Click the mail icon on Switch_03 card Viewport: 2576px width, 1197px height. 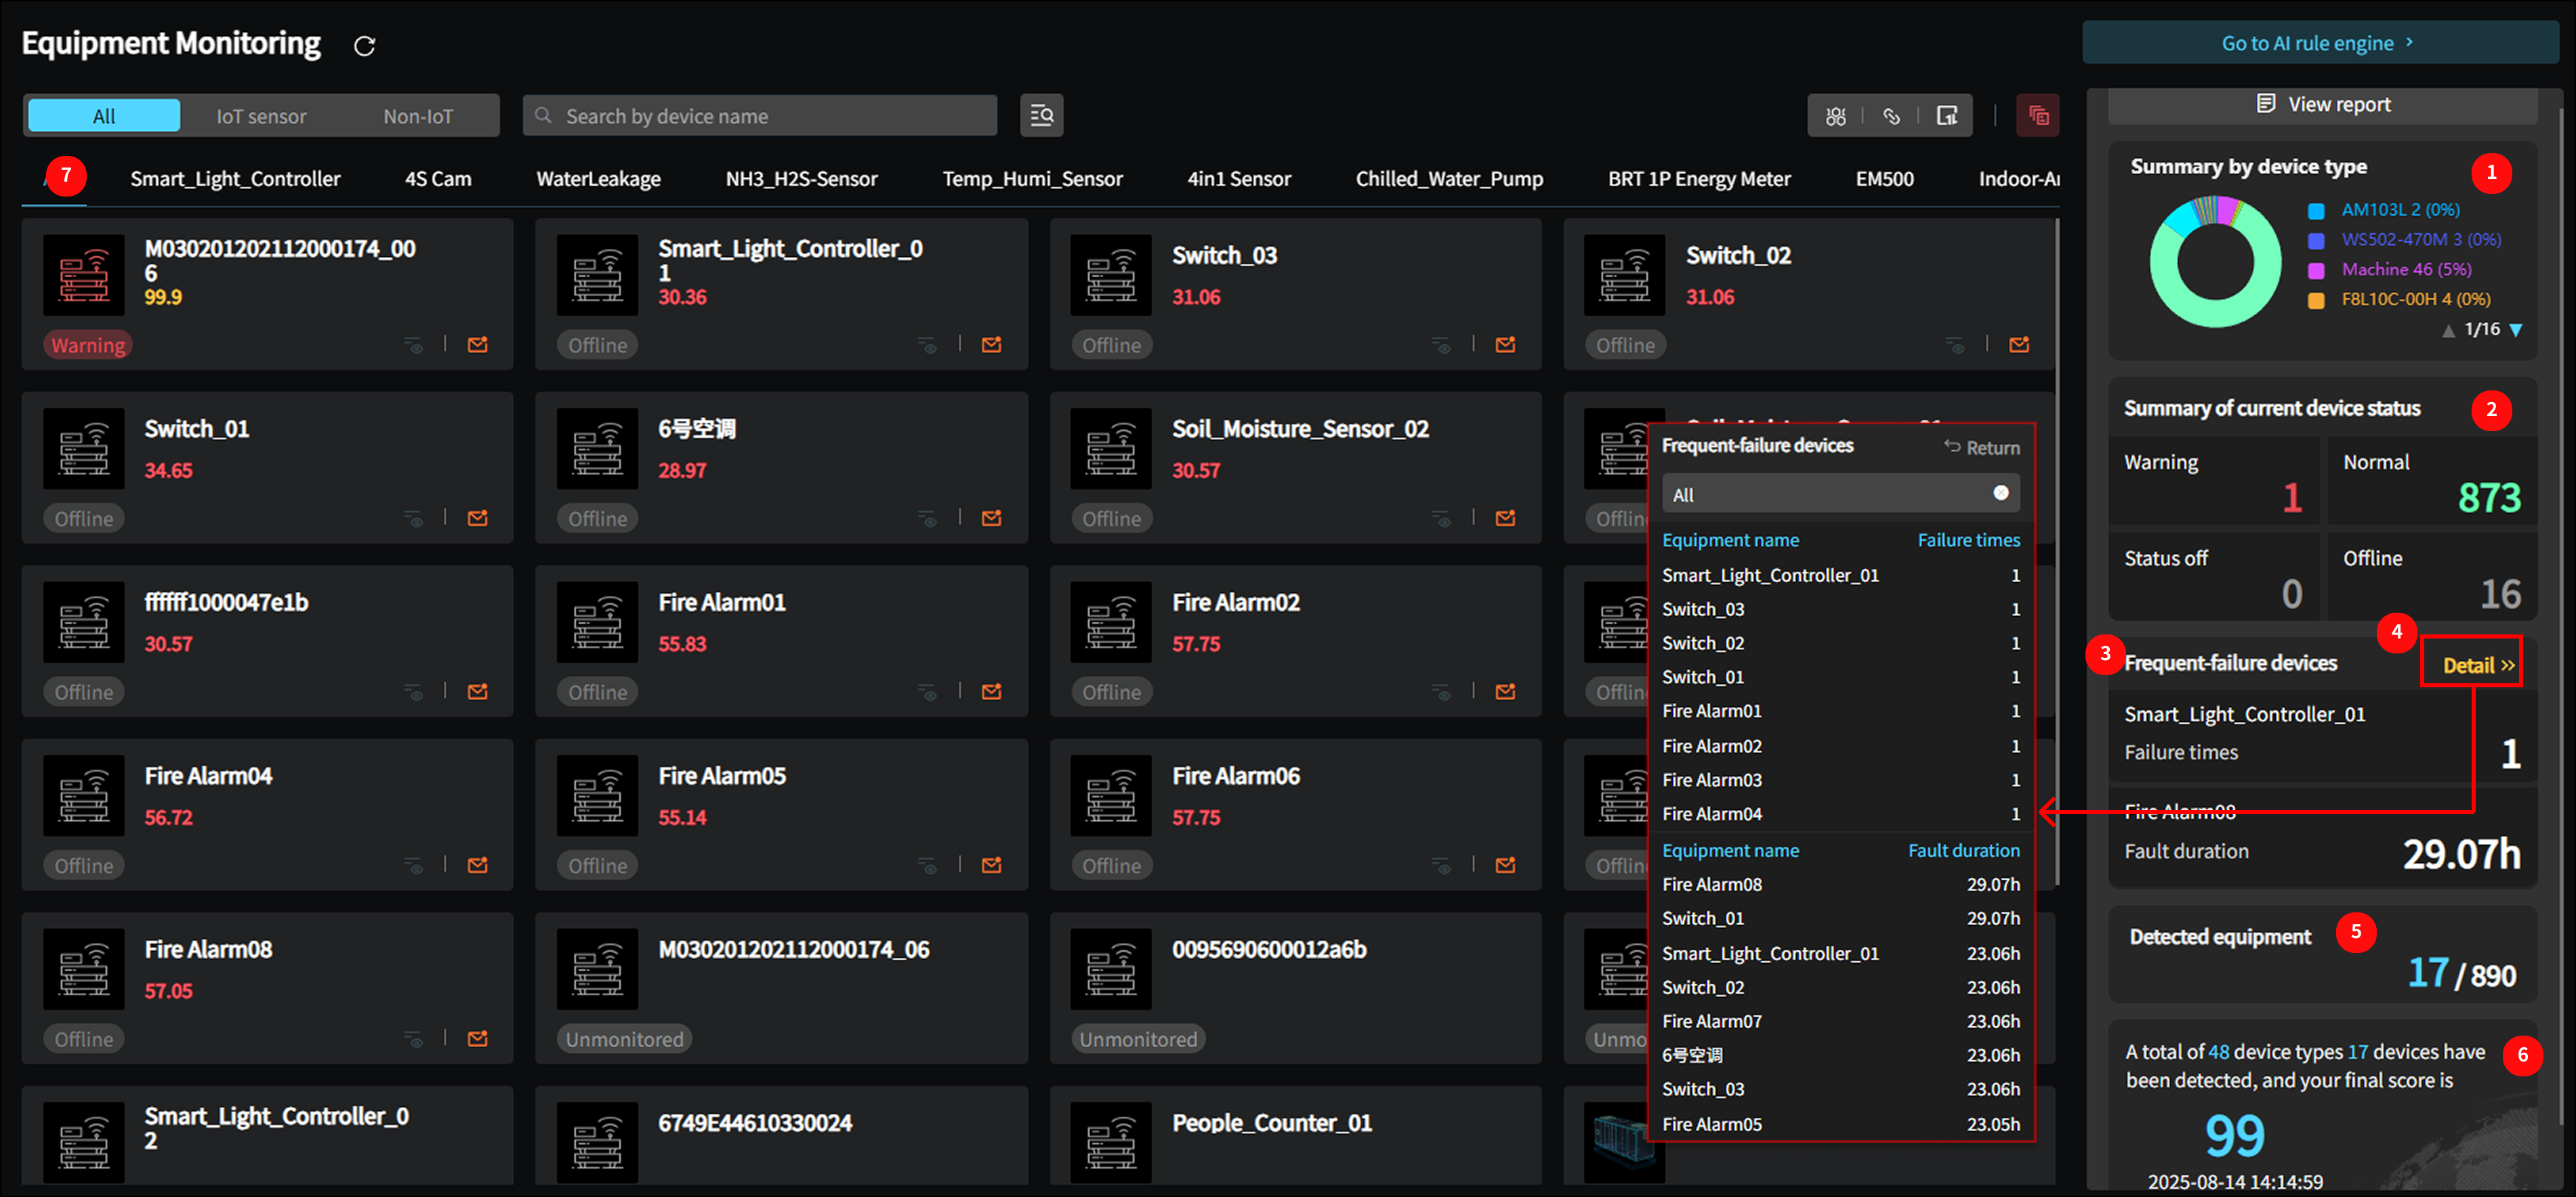tap(1505, 345)
